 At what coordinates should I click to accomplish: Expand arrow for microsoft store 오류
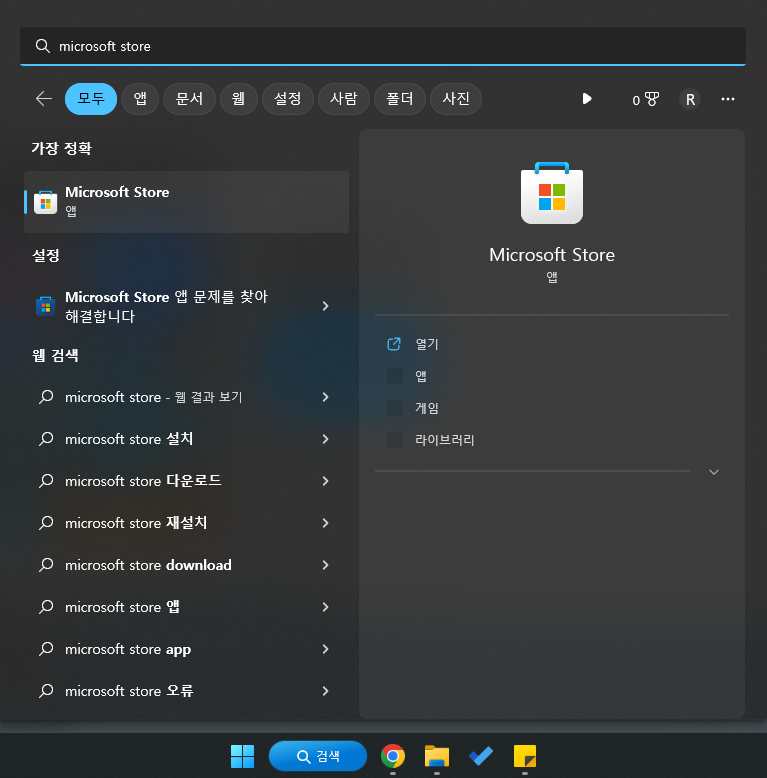coord(325,691)
